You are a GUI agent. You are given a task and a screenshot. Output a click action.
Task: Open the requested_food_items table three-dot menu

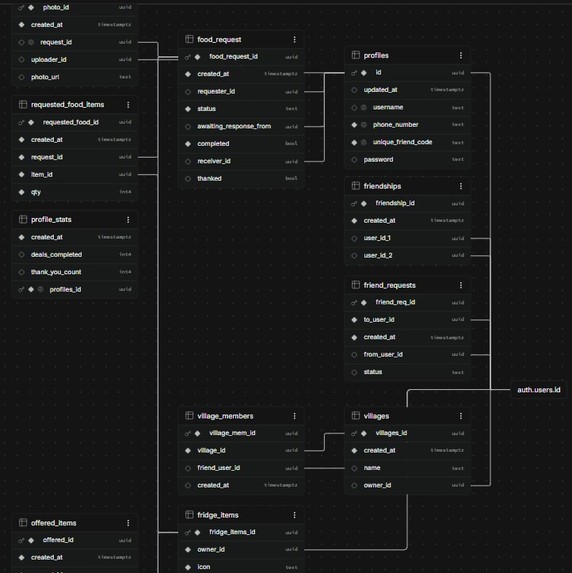(128, 105)
